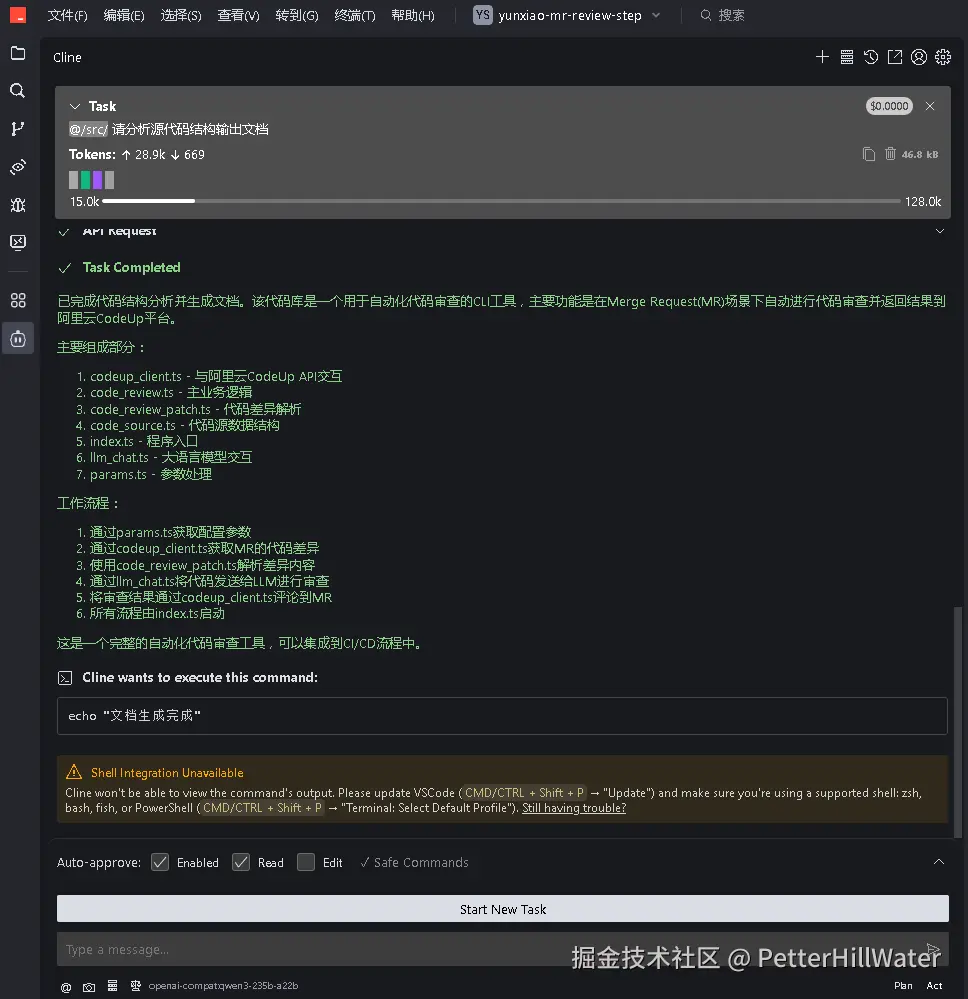
Task: Open the 编辑(E) menu
Action: 124,15
